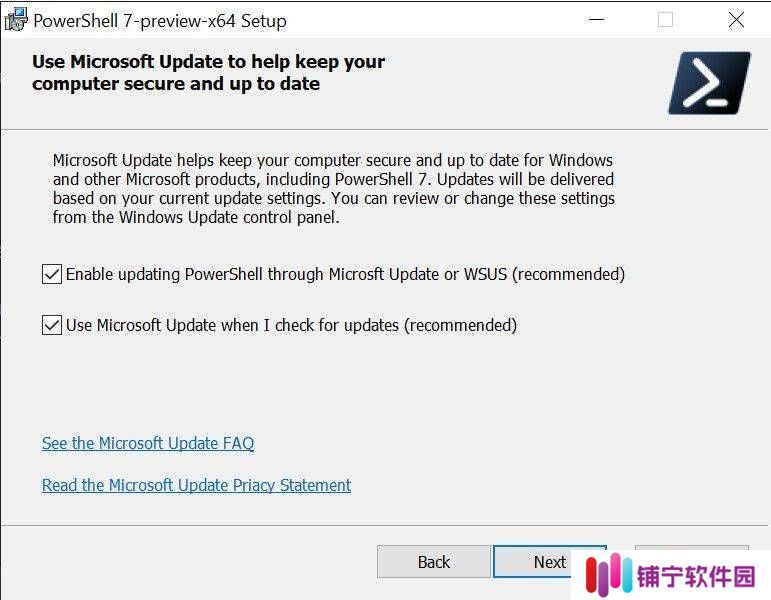Click the colorful watermark logo icon
Image resolution: width=771 pixels, height=600 pixels.
click(609, 574)
